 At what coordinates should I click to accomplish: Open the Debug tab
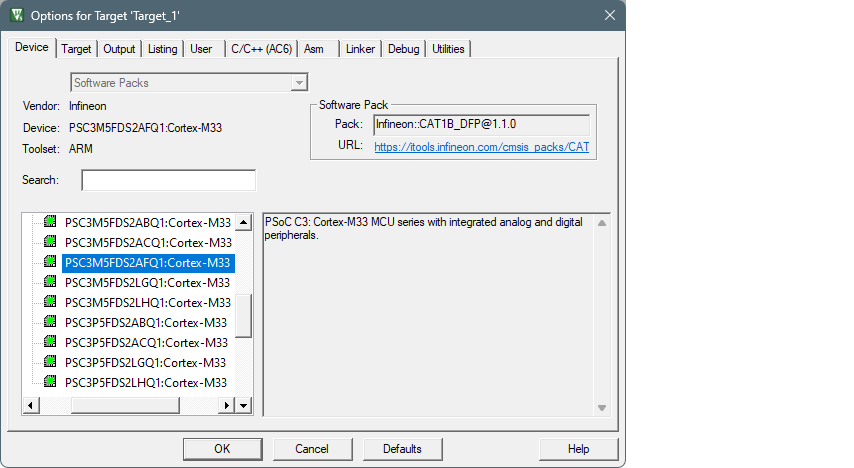(404, 49)
